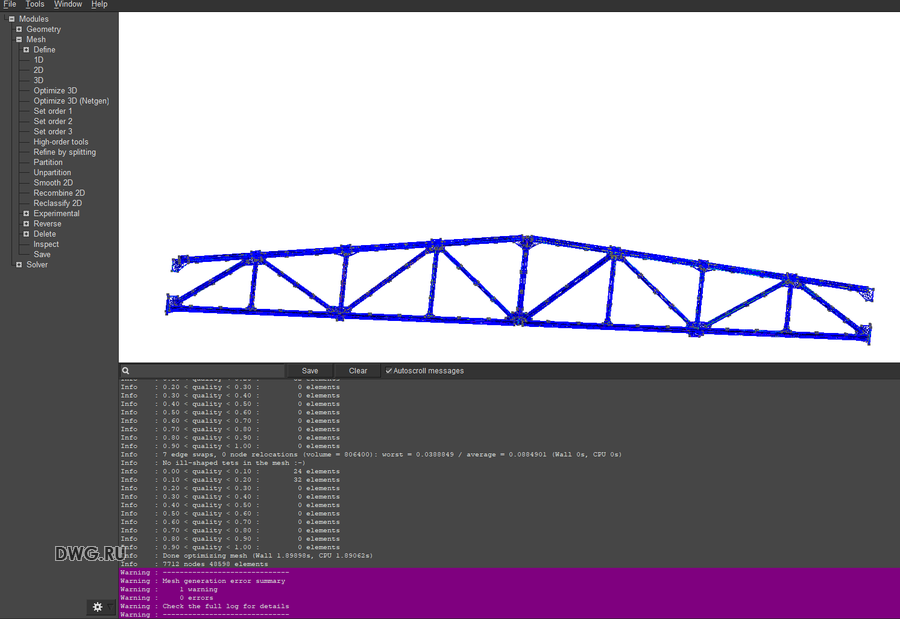Expand the Solver module node
Screen dimensions: 900x619
(19, 265)
